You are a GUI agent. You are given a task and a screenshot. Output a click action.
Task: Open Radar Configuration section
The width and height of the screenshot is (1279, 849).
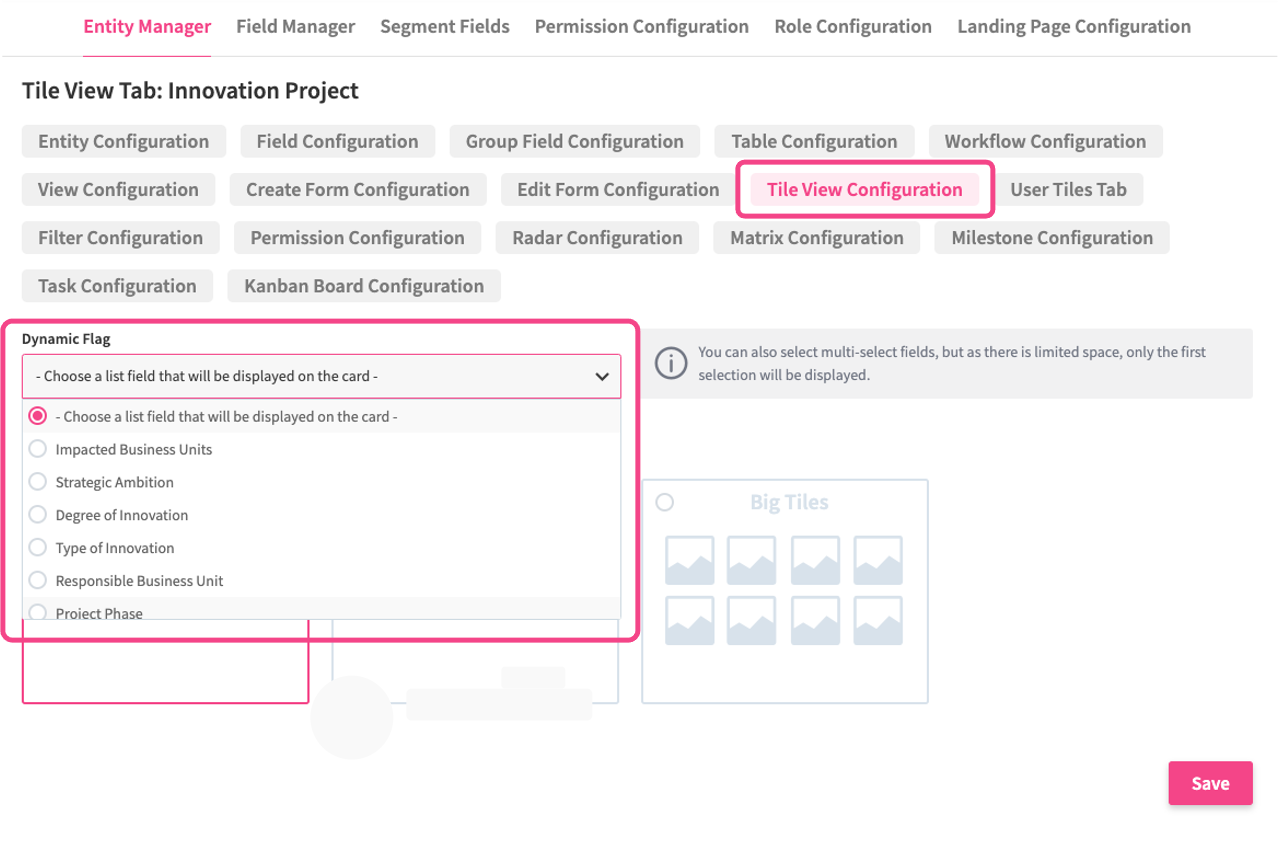point(597,238)
